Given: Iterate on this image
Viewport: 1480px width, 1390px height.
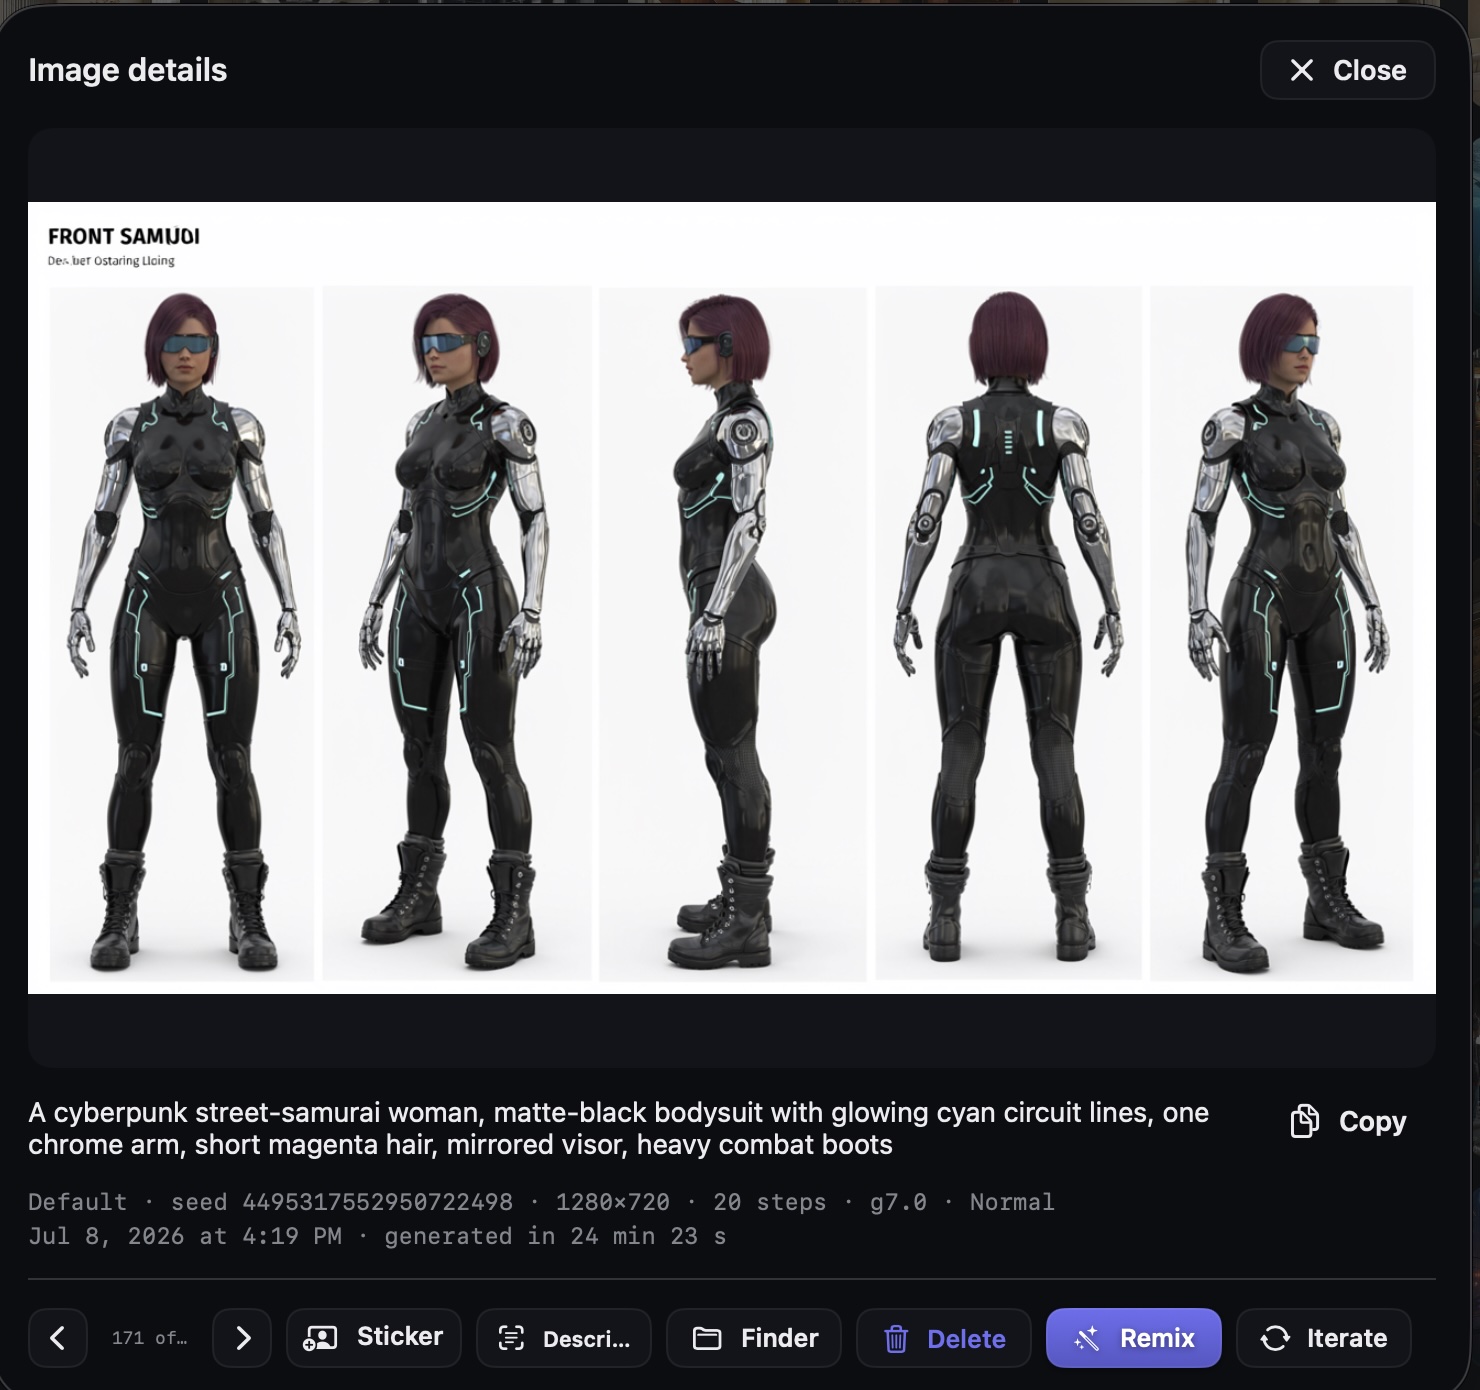Looking at the screenshot, I should click(1324, 1338).
